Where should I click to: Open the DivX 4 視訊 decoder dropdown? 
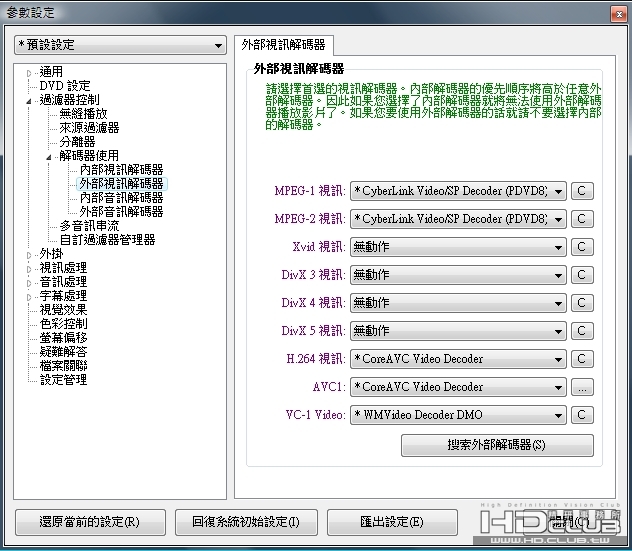pyautogui.click(x=458, y=303)
